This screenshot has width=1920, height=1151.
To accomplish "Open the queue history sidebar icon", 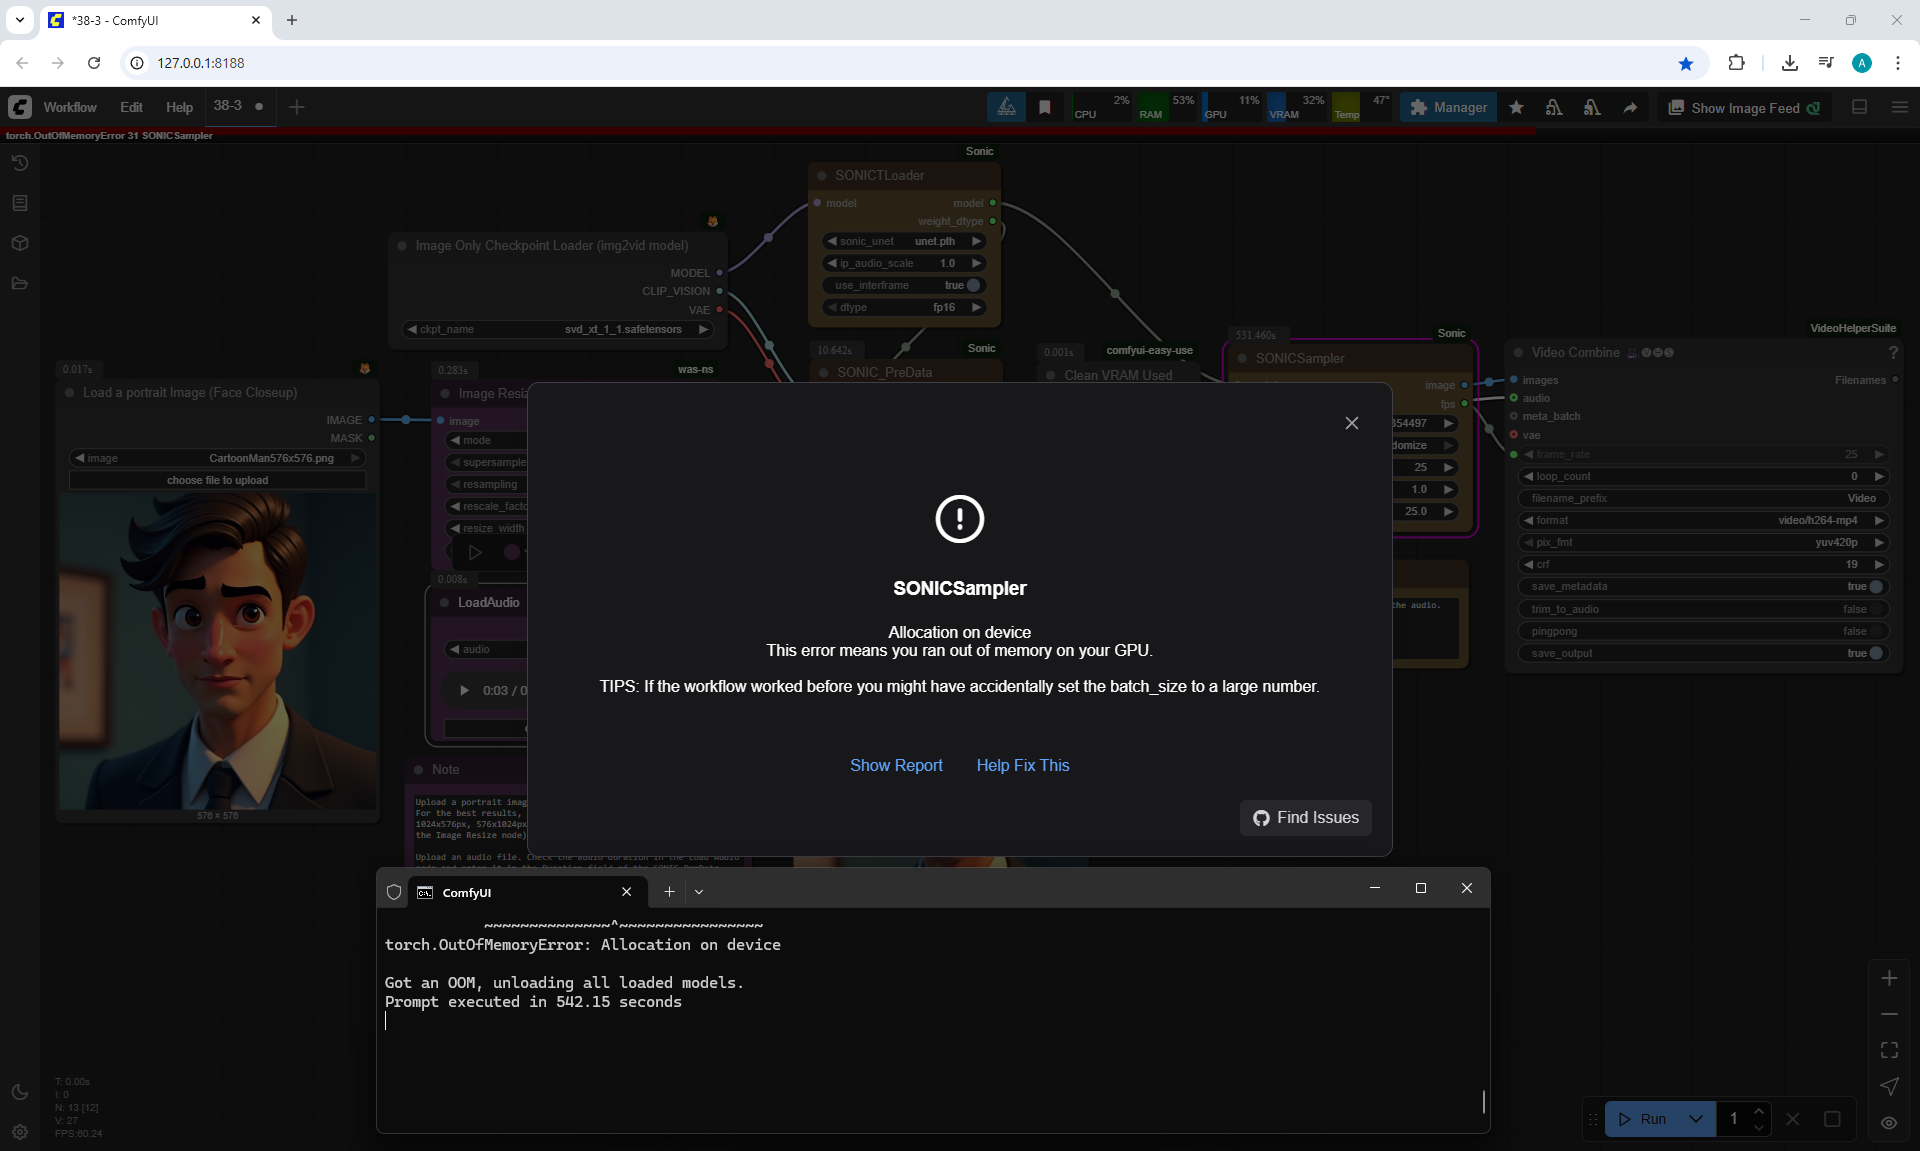I will point(20,163).
